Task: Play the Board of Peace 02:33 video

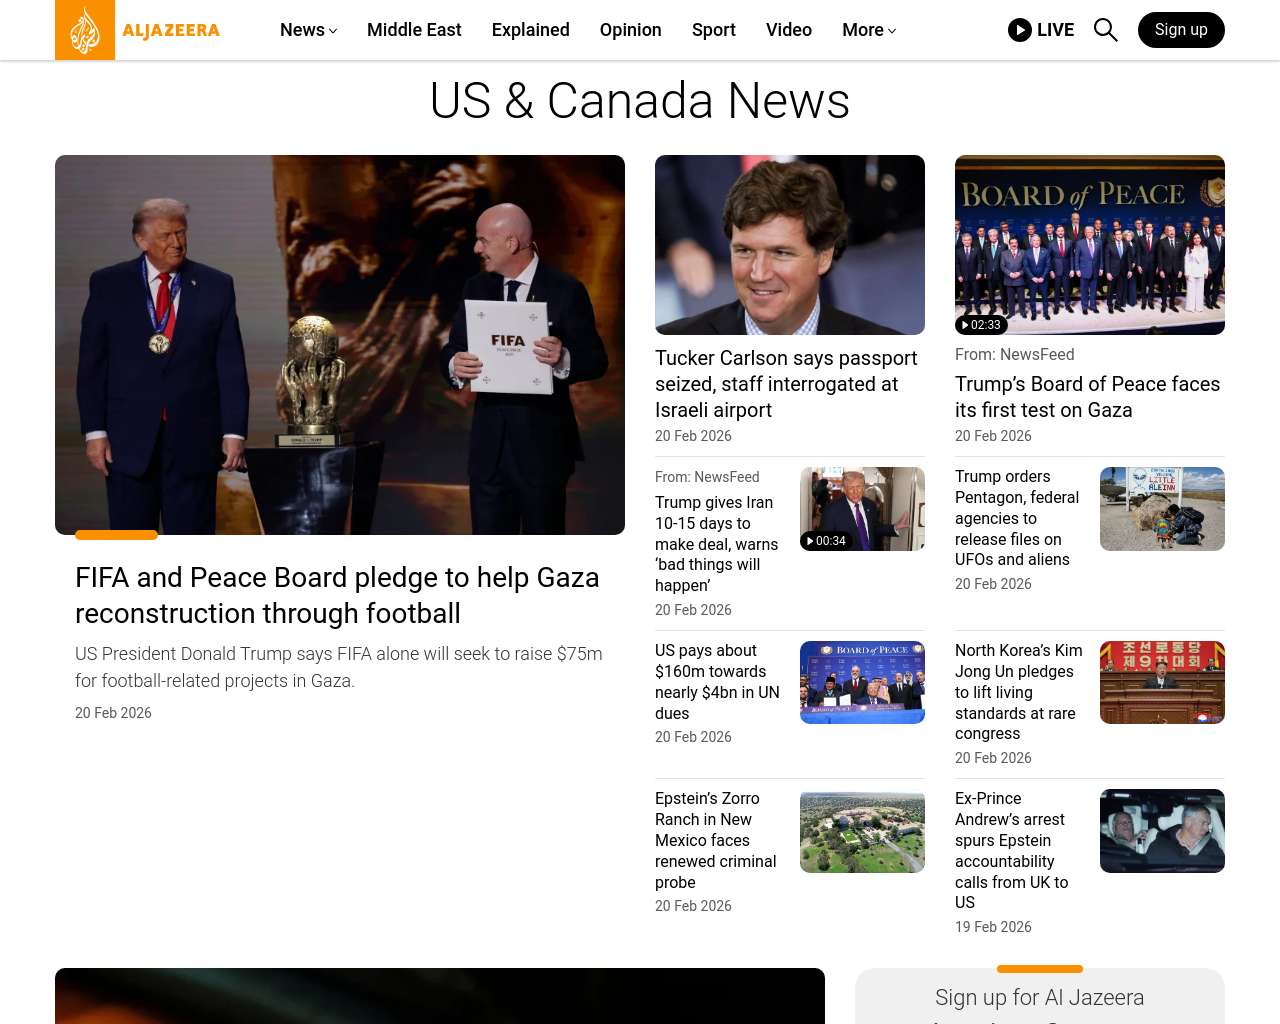Action: tap(1089, 245)
